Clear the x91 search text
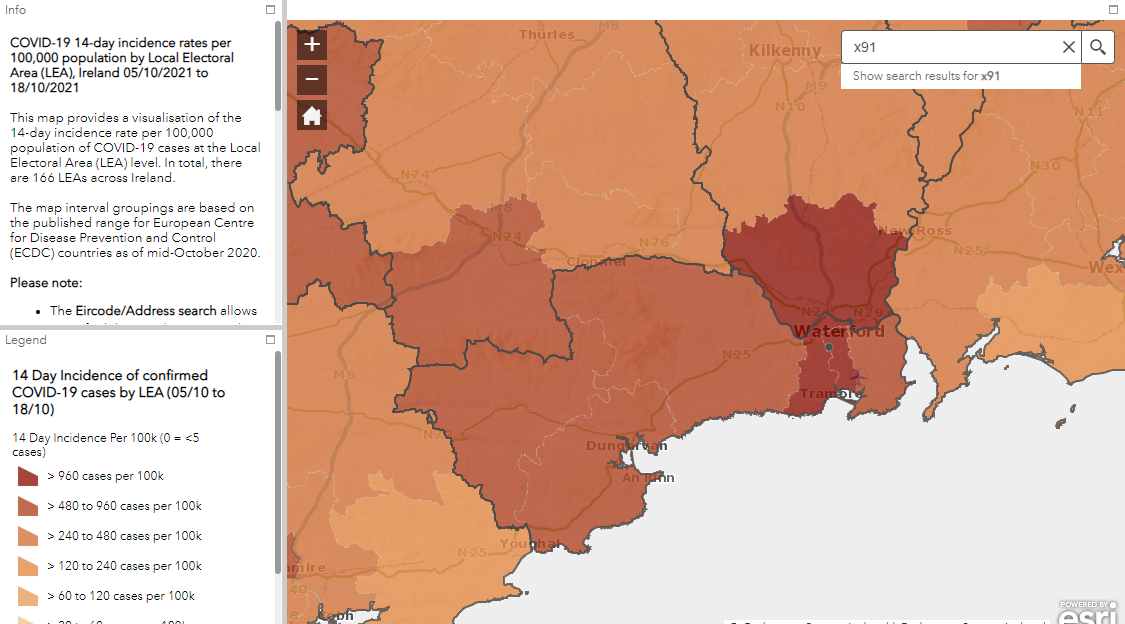The image size is (1125, 624). [1068, 47]
